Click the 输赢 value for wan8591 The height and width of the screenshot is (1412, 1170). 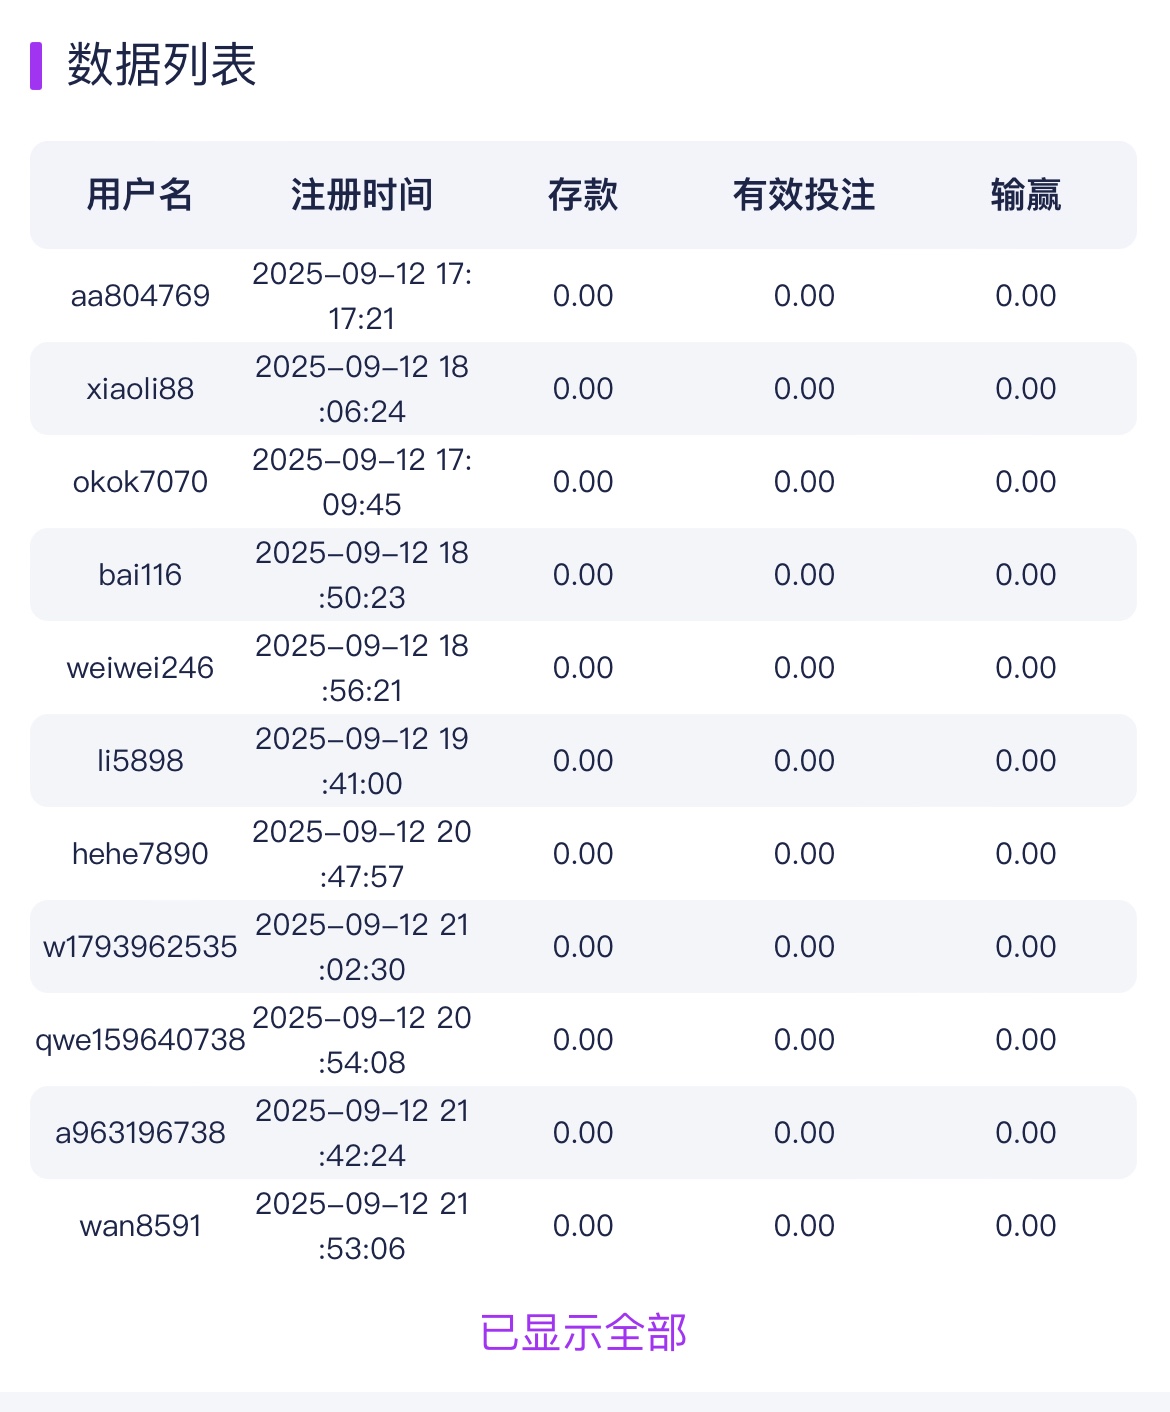coord(1025,1226)
